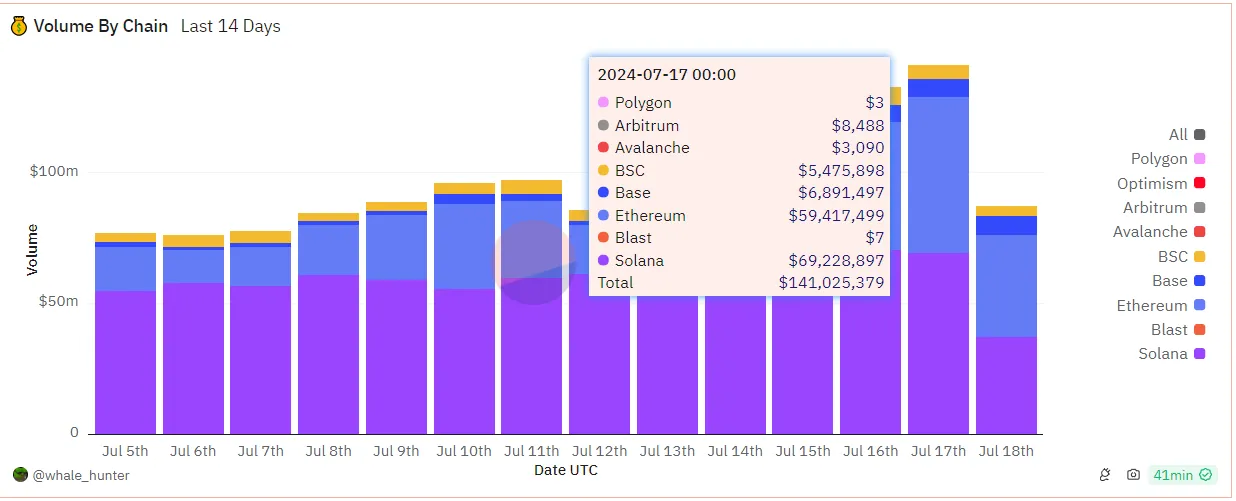Open the @whale_hunter profile link

point(81,476)
